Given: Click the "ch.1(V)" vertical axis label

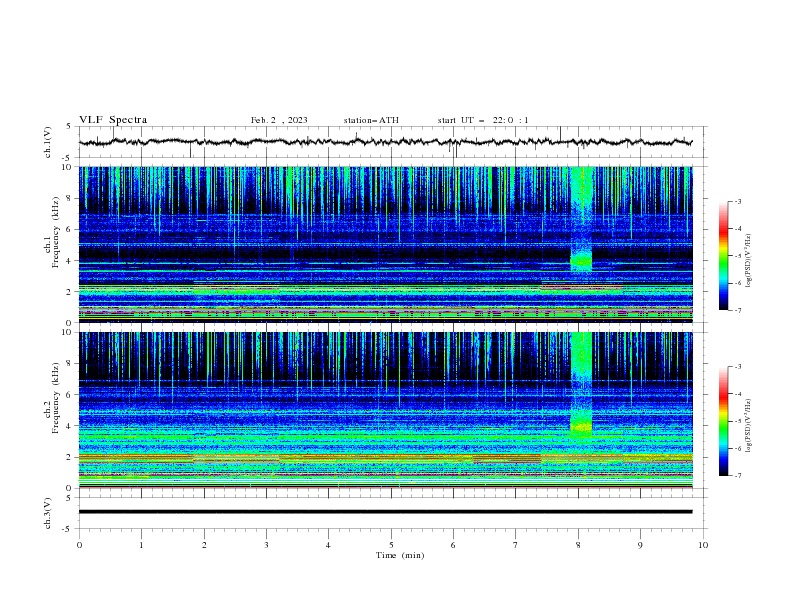Looking at the screenshot, I should click(48, 142).
